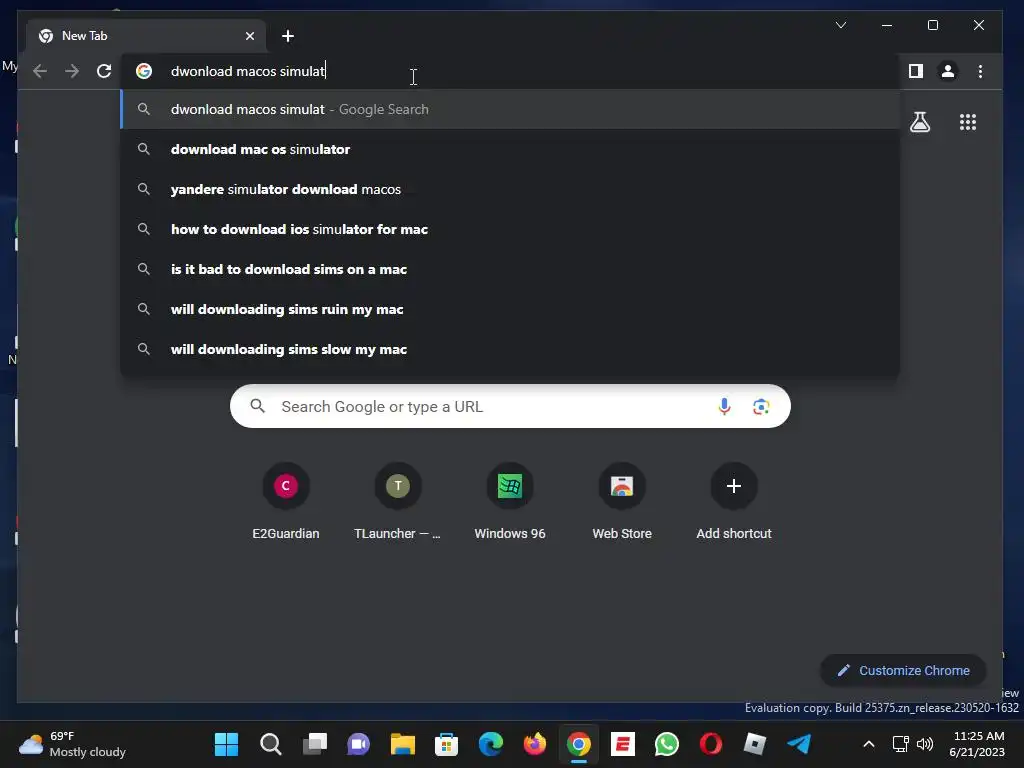The height and width of the screenshot is (768, 1024).
Task: Open the Chrome profile menu
Action: 948,71
